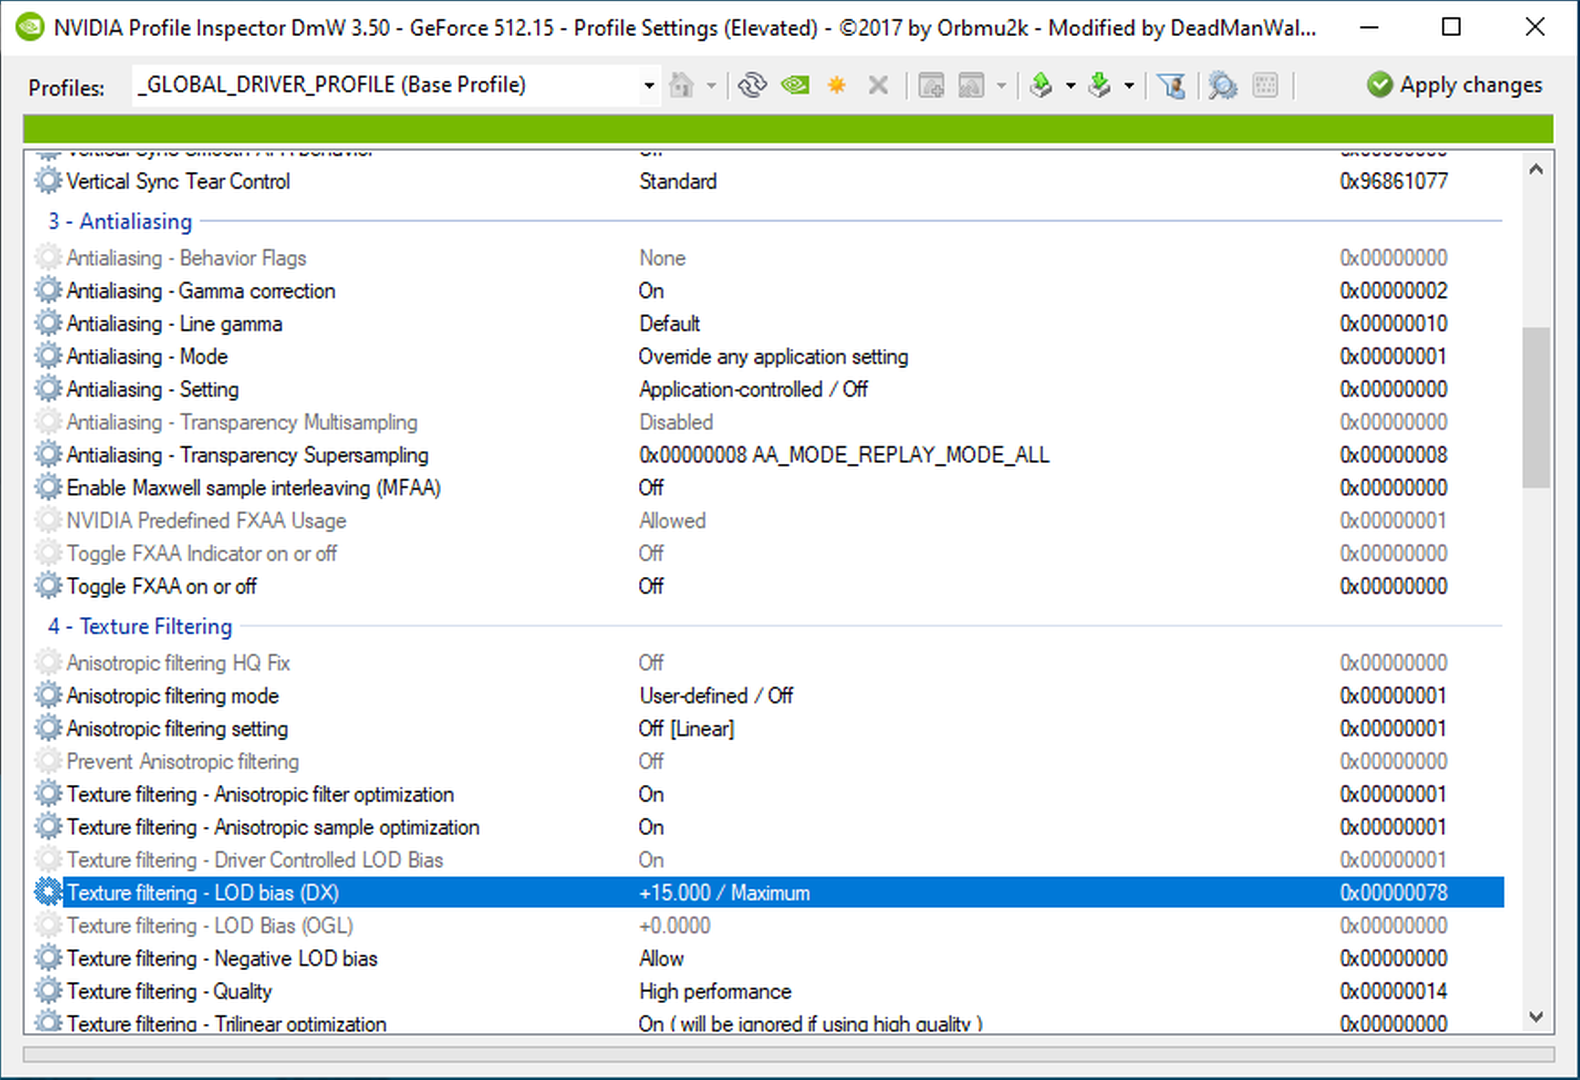Image resolution: width=1580 pixels, height=1080 pixels.
Task: Click gear icon of Antialiasing - Transparency Supersampling
Action: (48, 454)
